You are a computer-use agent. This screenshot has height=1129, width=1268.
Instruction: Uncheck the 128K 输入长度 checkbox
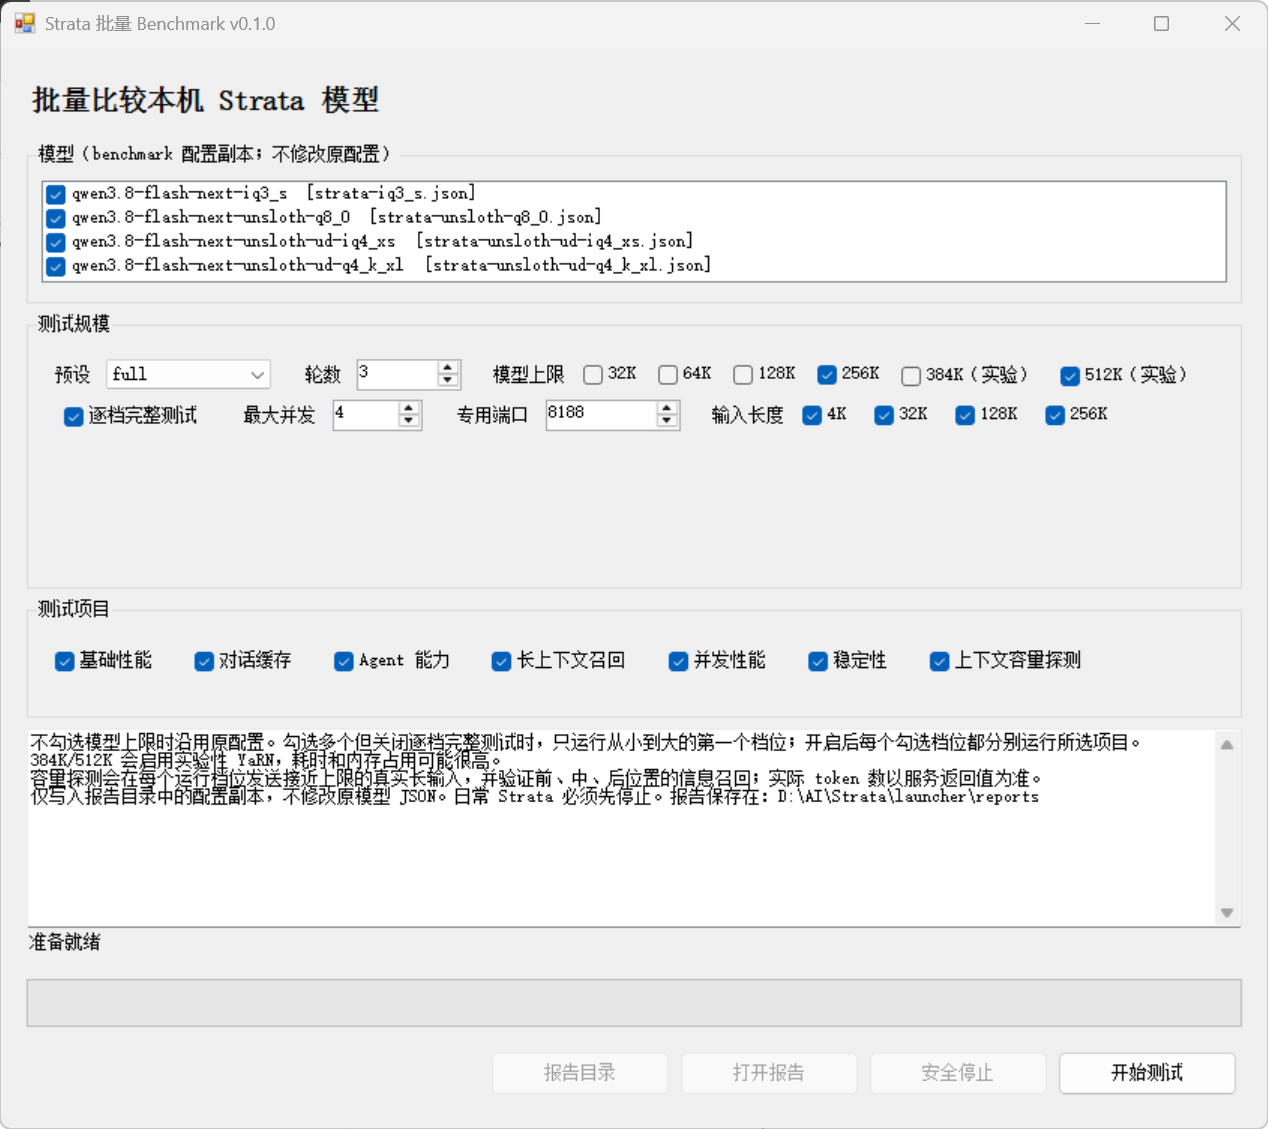(x=965, y=416)
